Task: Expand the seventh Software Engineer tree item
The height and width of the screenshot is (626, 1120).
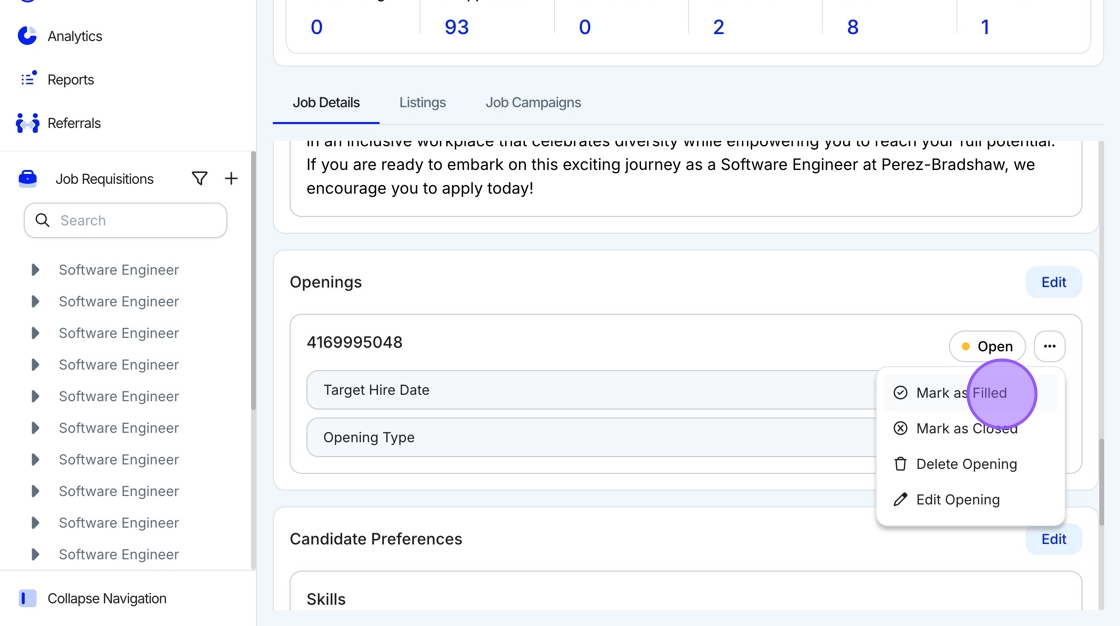Action: [x=35, y=459]
